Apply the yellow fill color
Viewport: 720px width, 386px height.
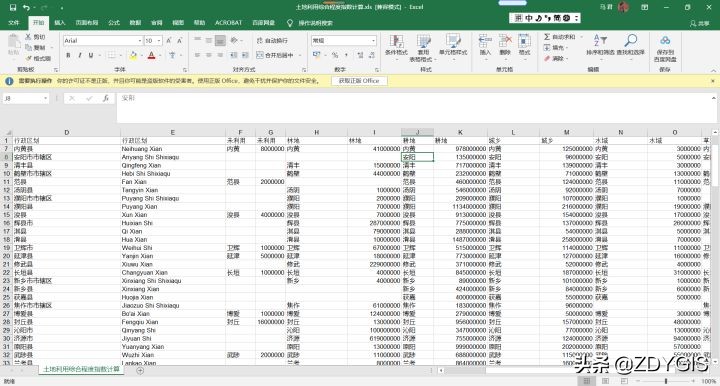pos(133,55)
